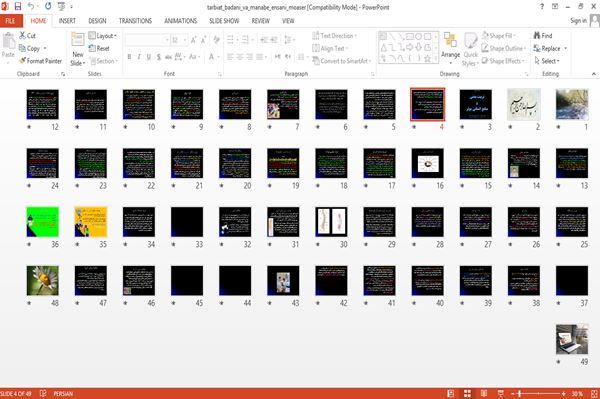Select slide 49 thumbnail
This screenshot has width=600, height=399.
point(572,339)
